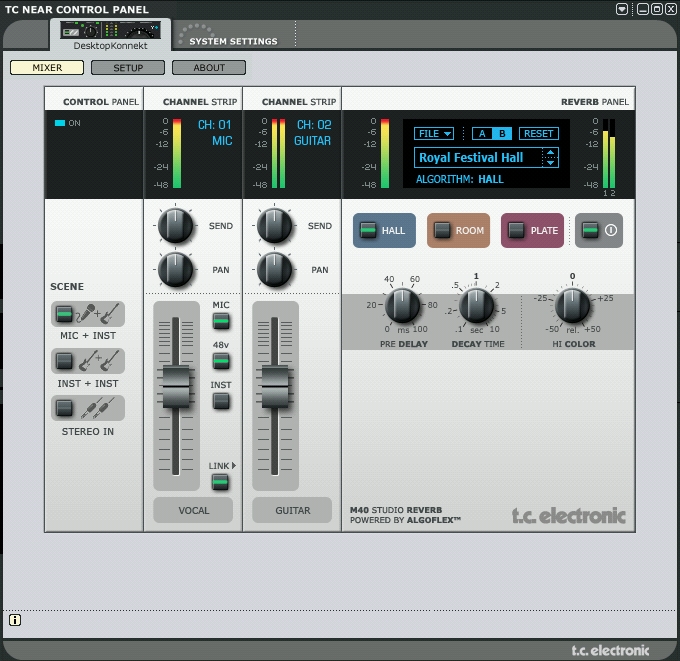The height and width of the screenshot is (661, 680).
Task: Click the CH: 01 MIC level meter
Action: pyautogui.click(x=177, y=153)
